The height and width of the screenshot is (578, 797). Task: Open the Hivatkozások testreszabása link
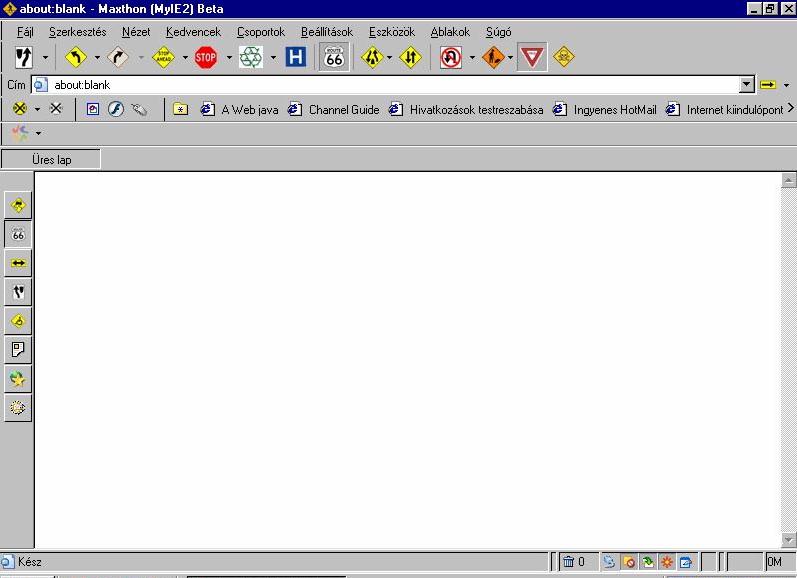click(x=466, y=109)
